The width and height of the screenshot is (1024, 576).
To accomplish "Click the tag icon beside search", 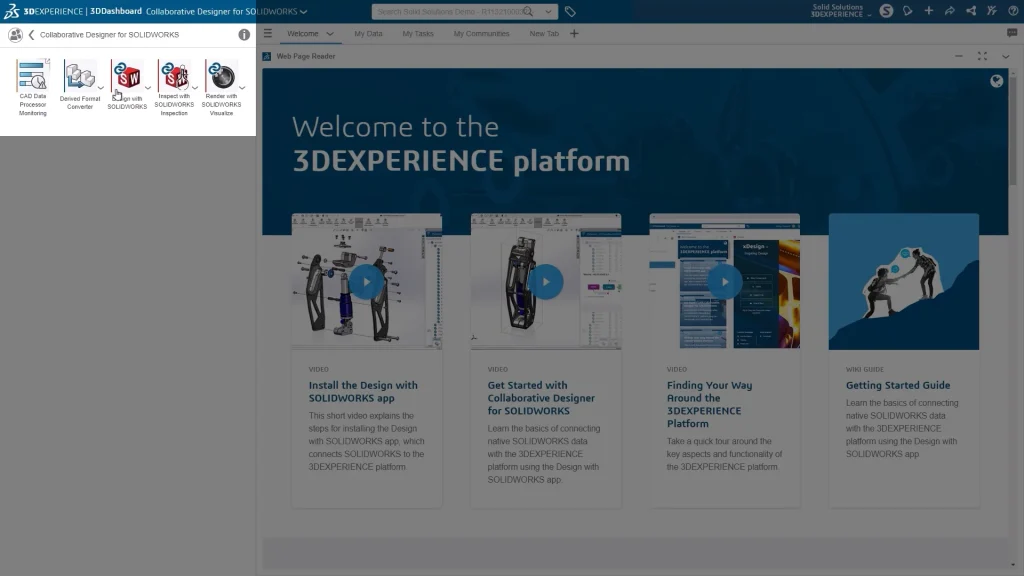I will tap(570, 12).
